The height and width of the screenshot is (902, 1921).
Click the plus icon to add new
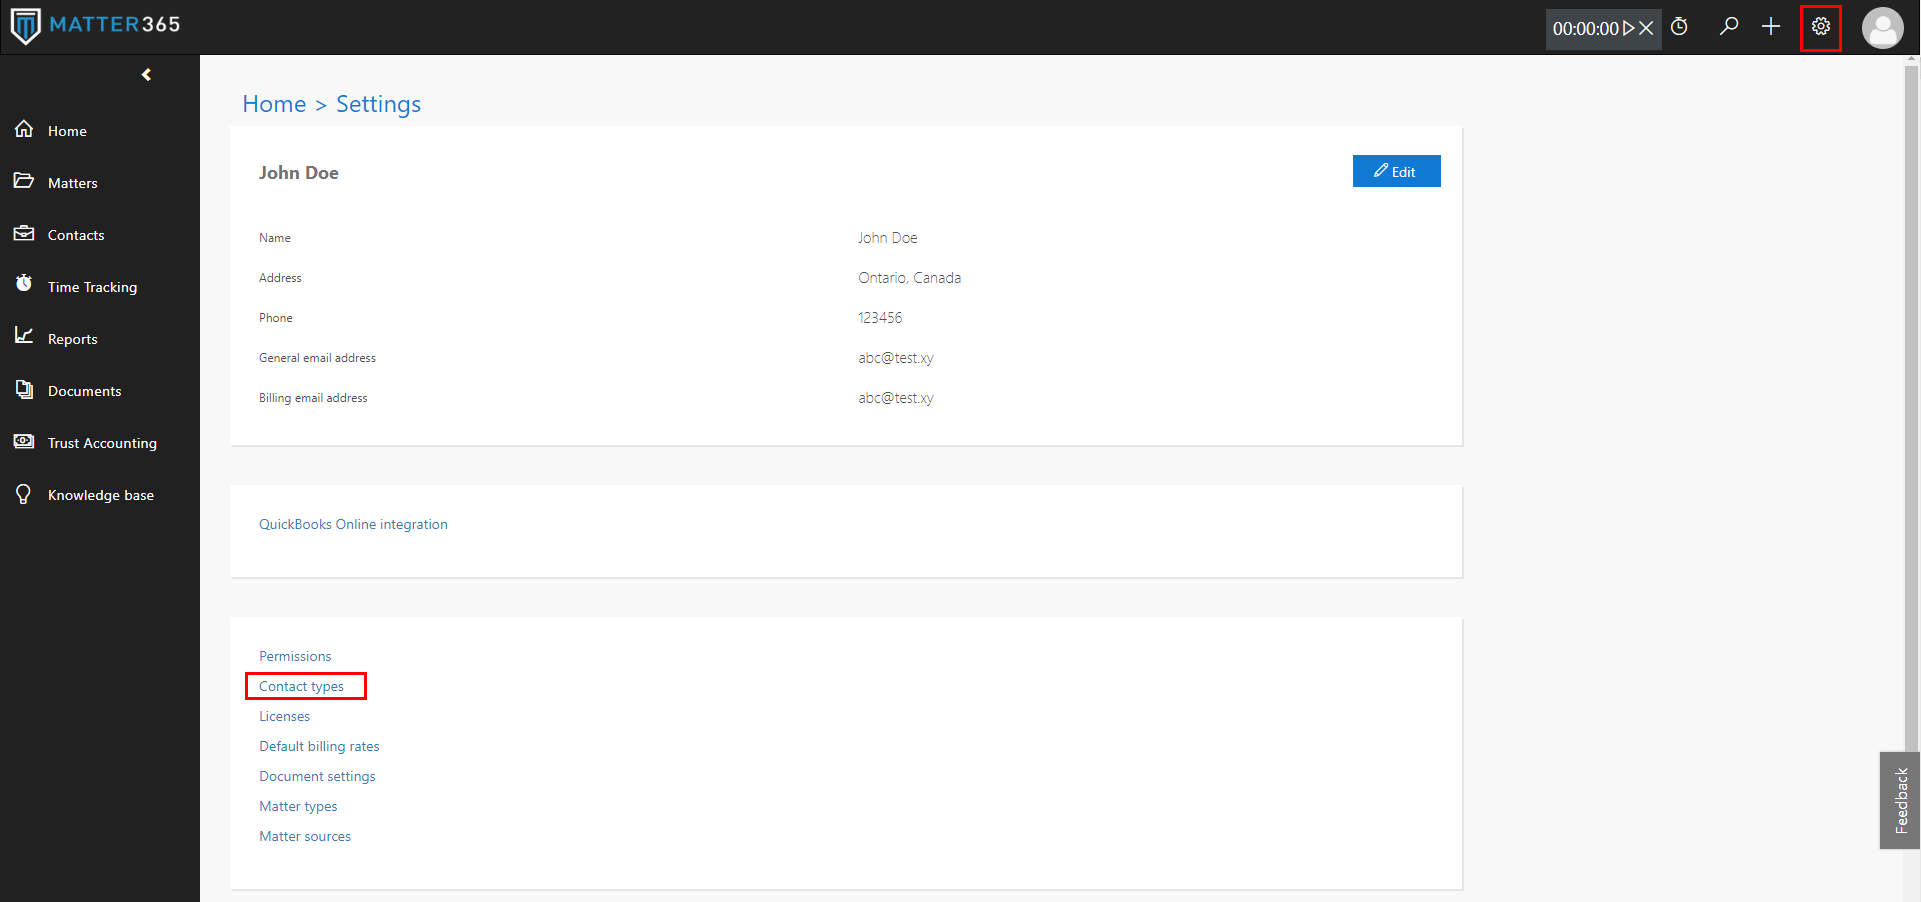pyautogui.click(x=1771, y=27)
